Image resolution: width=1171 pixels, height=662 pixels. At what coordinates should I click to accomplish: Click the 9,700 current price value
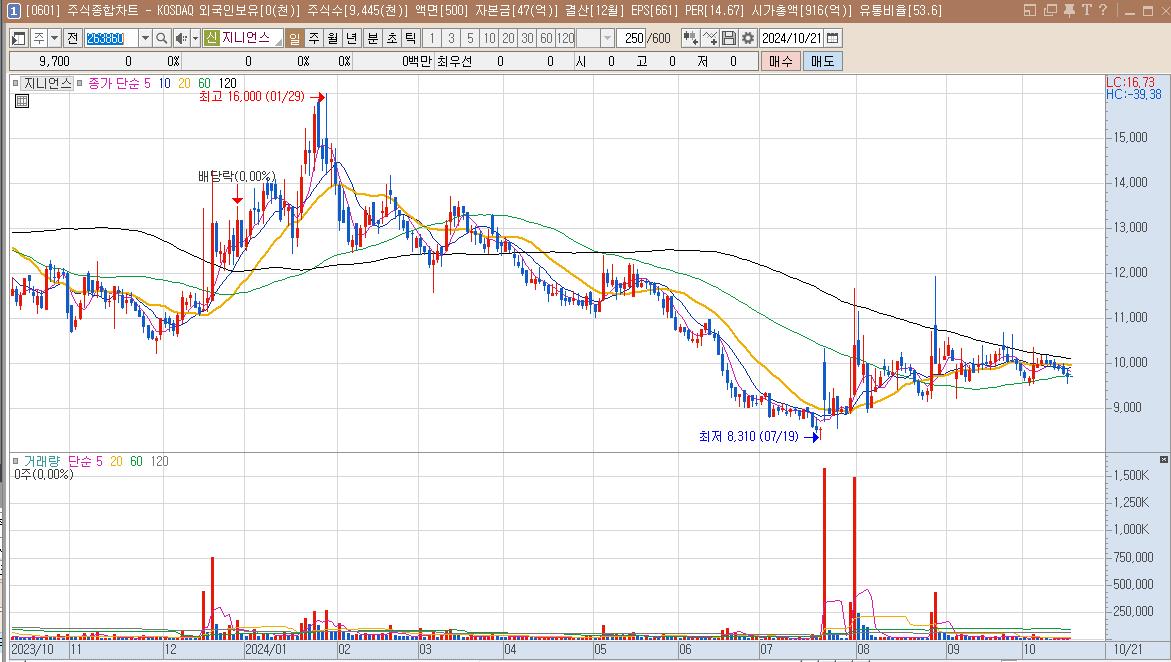point(54,61)
